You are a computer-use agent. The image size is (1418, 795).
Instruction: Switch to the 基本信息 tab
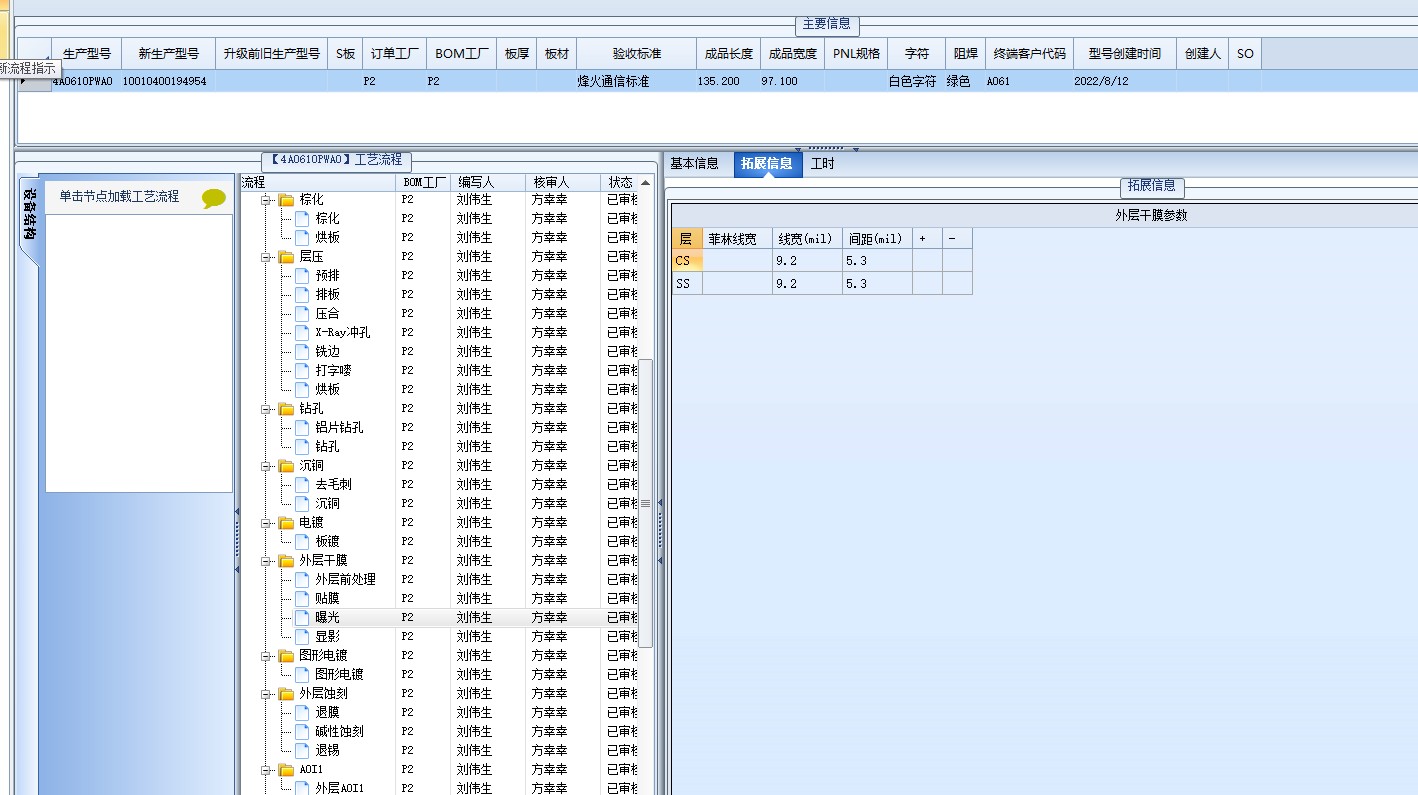click(694, 164)
